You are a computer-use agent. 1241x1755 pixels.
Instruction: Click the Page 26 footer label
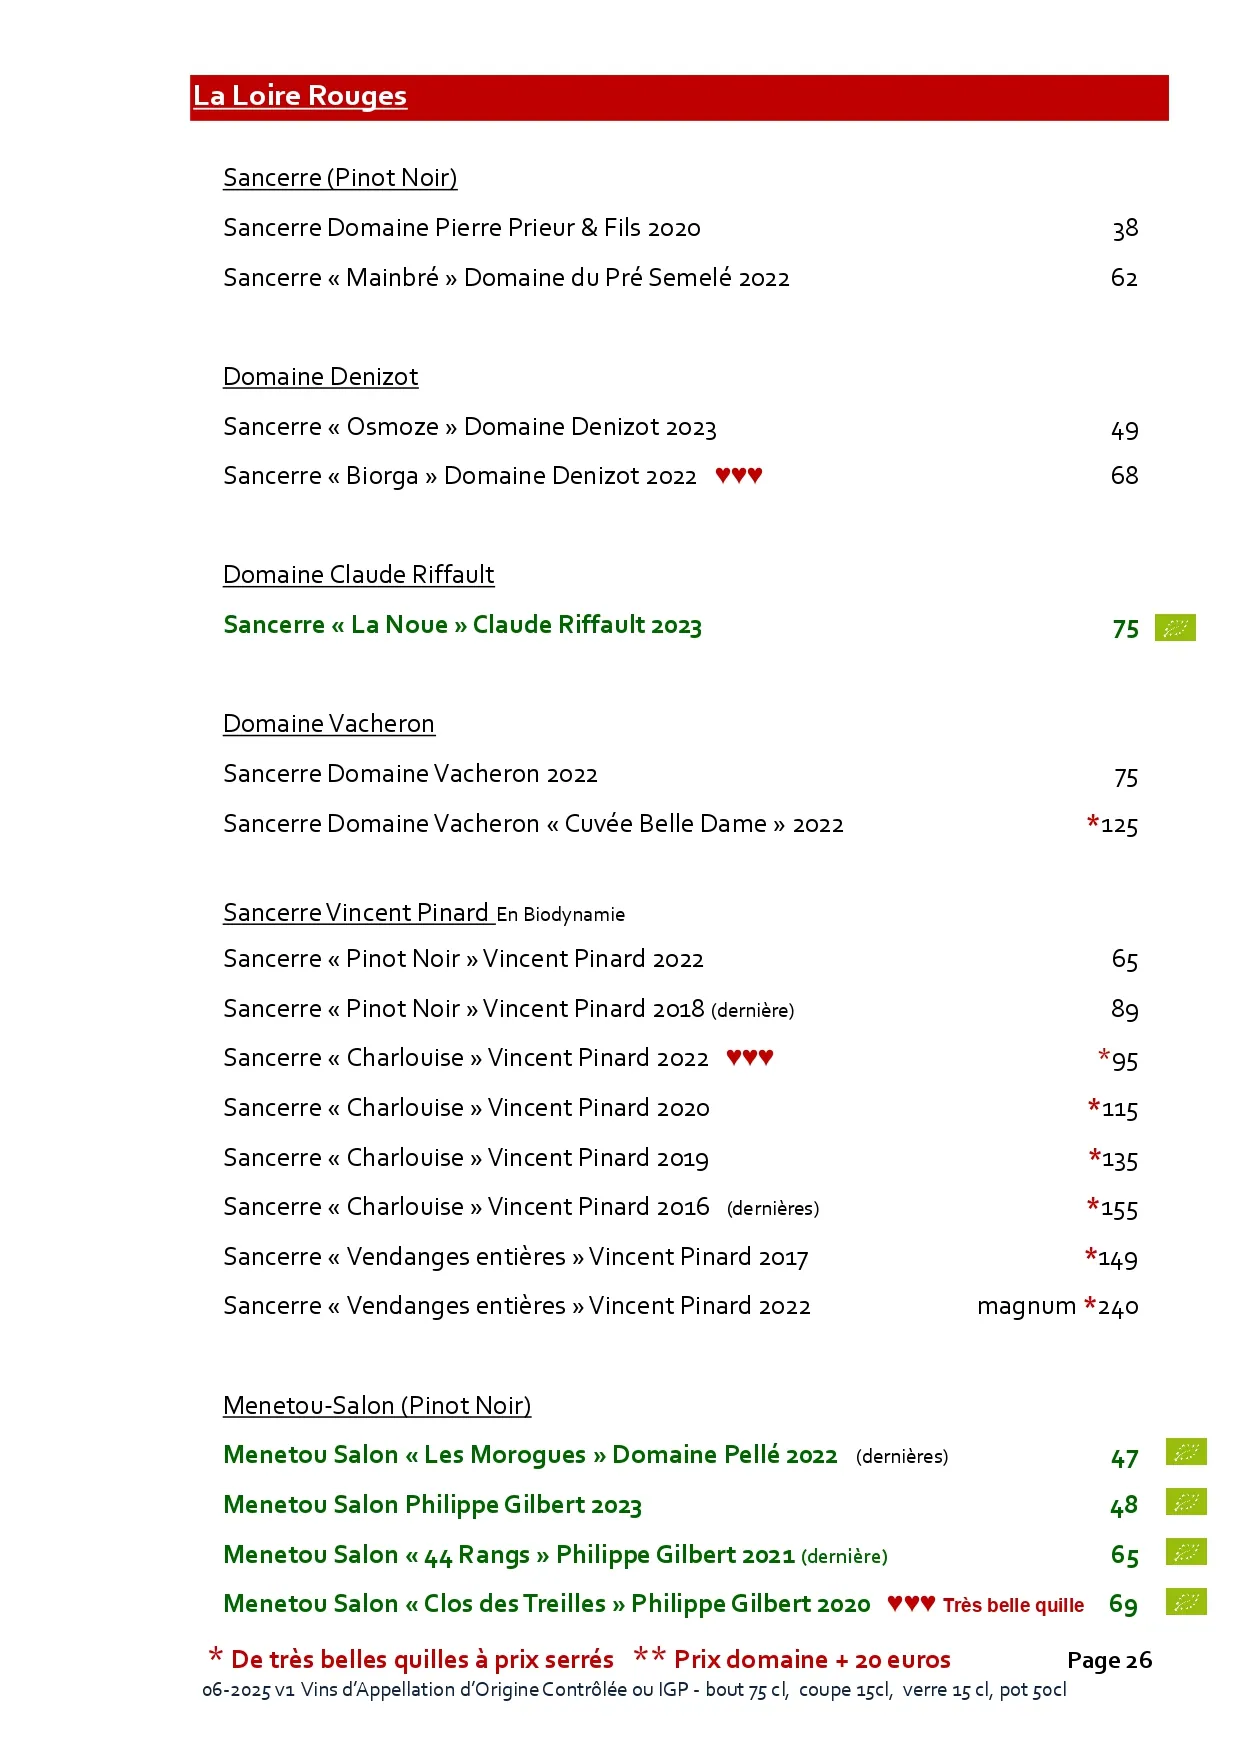(x=1109, y=1661)
